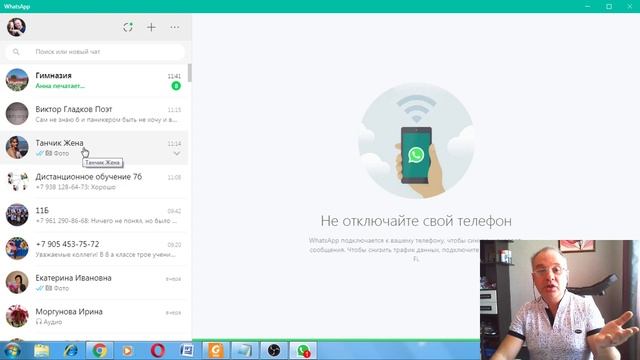Open Дистанционное обучение 7б group chat
The width and height of the screenshot is (640, 360).
tap(94, 181)
